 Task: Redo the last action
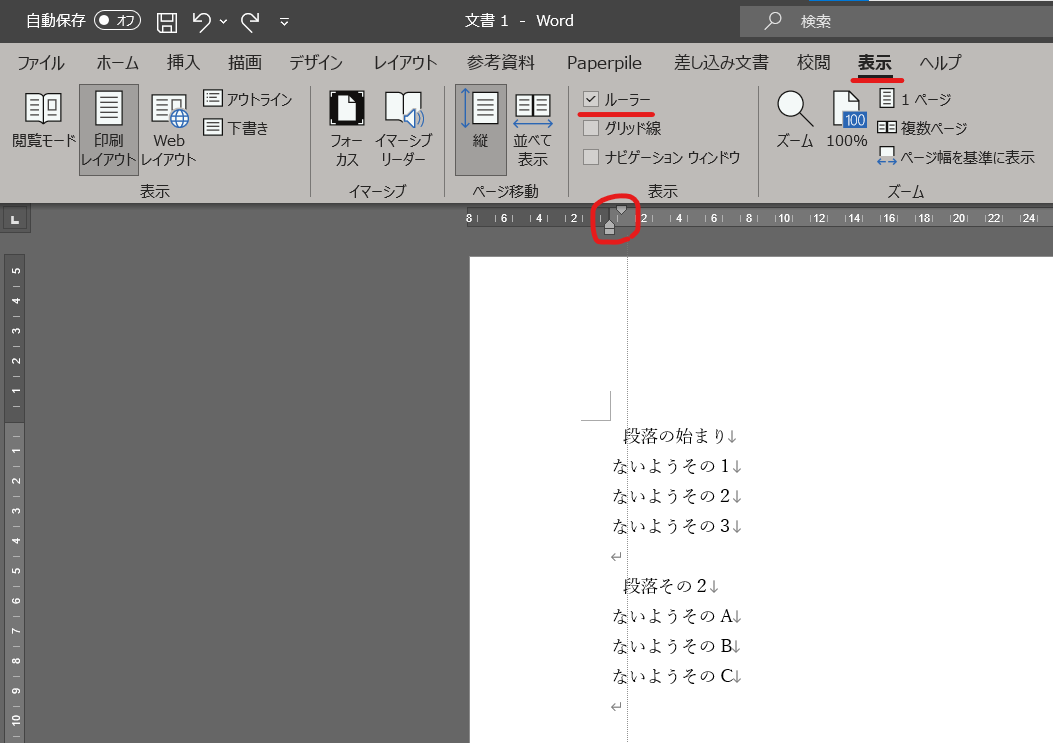click(250, 21)
